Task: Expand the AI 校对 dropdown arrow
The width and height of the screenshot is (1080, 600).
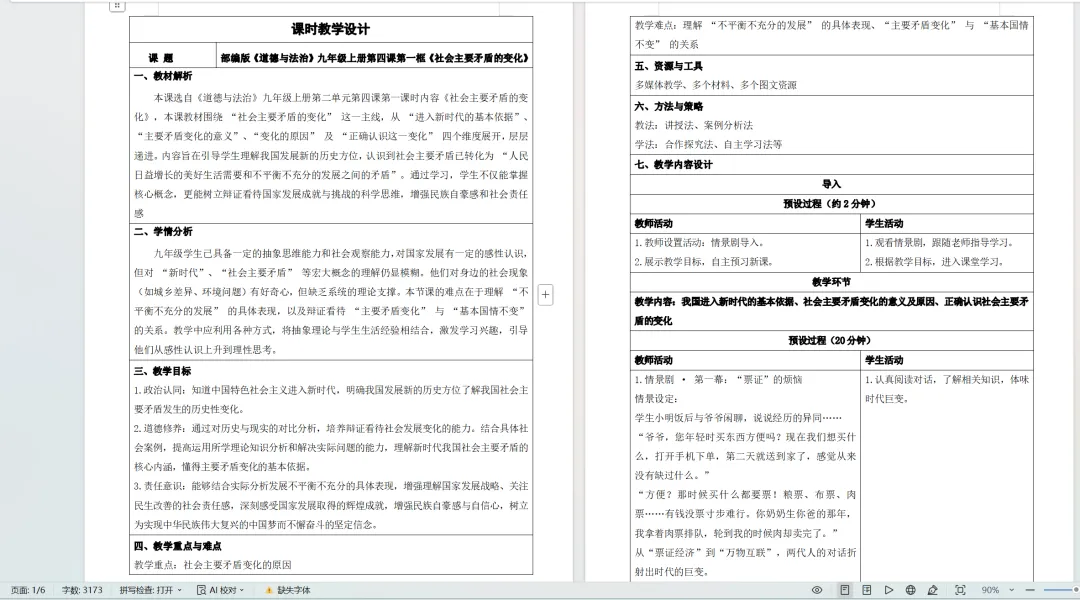Action: pyautogui.click(x=242, y=590)
